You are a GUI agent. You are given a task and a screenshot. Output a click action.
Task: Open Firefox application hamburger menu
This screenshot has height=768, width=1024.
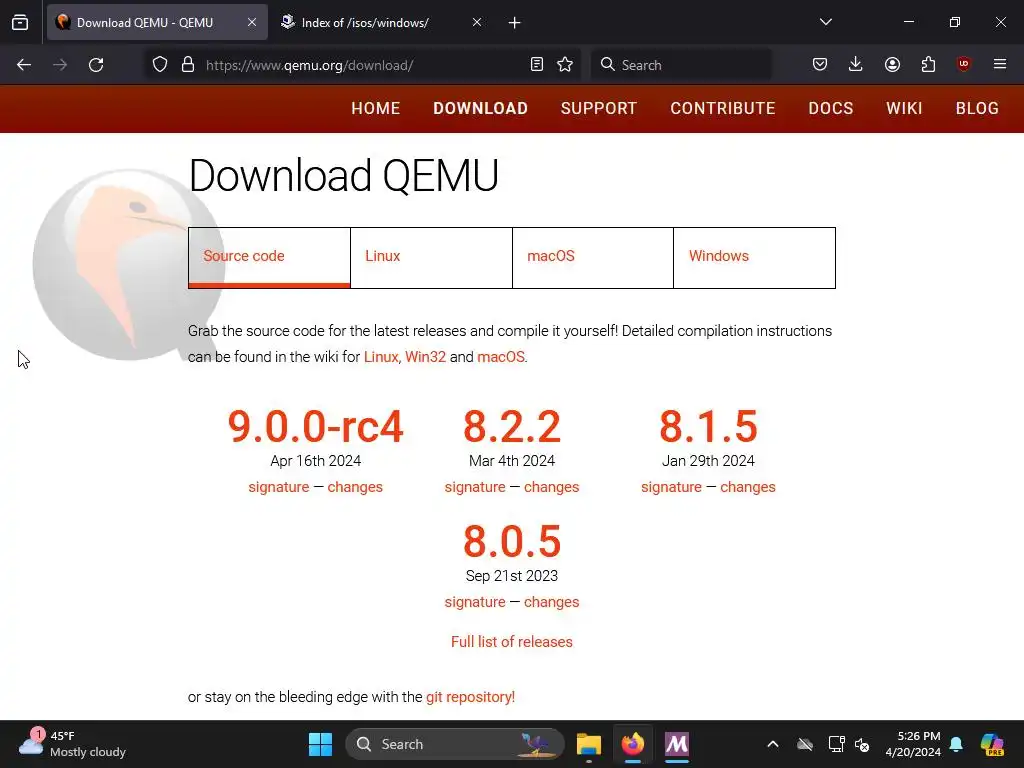(1000, 64)
